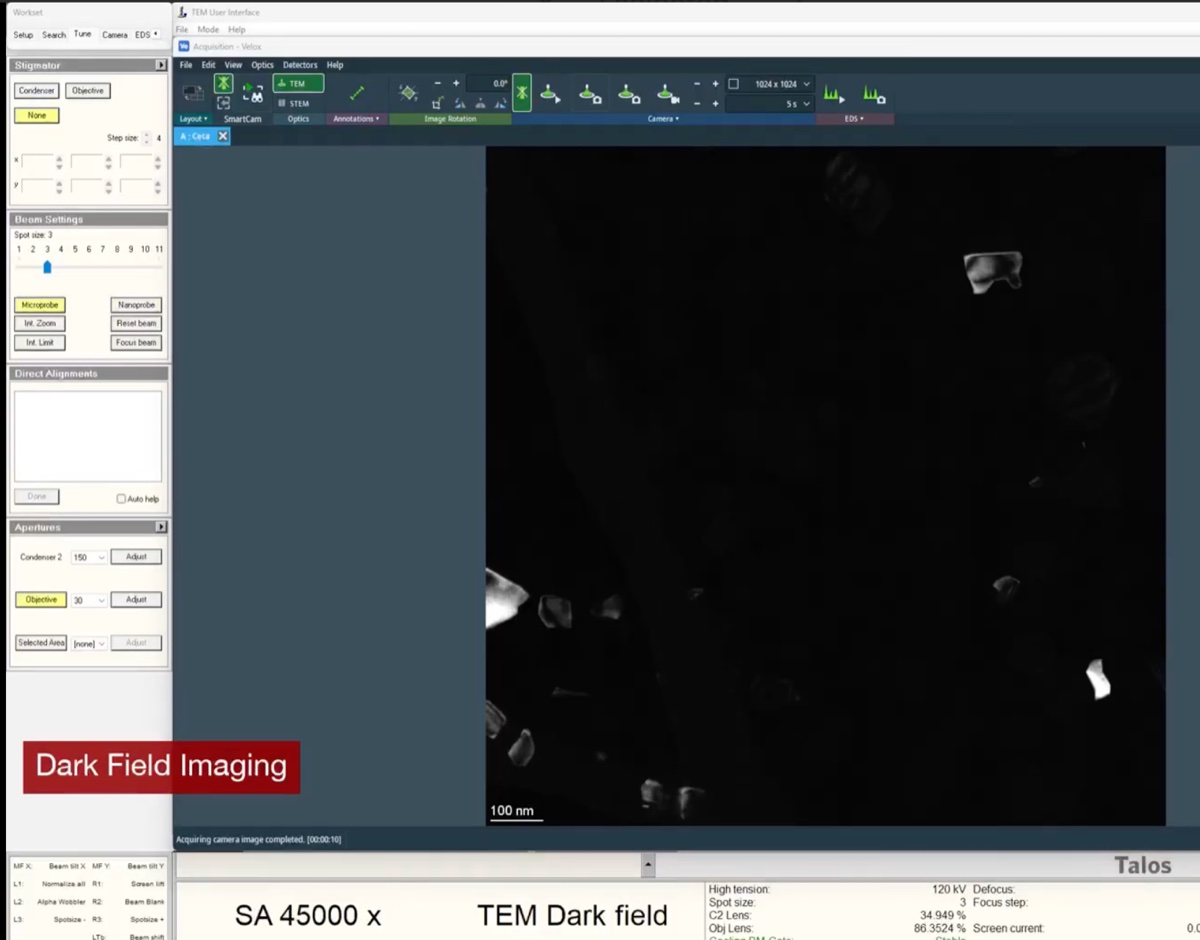Open the Objective aperture size dropdown
The image size is (1200, 940).
pos(88,600)
